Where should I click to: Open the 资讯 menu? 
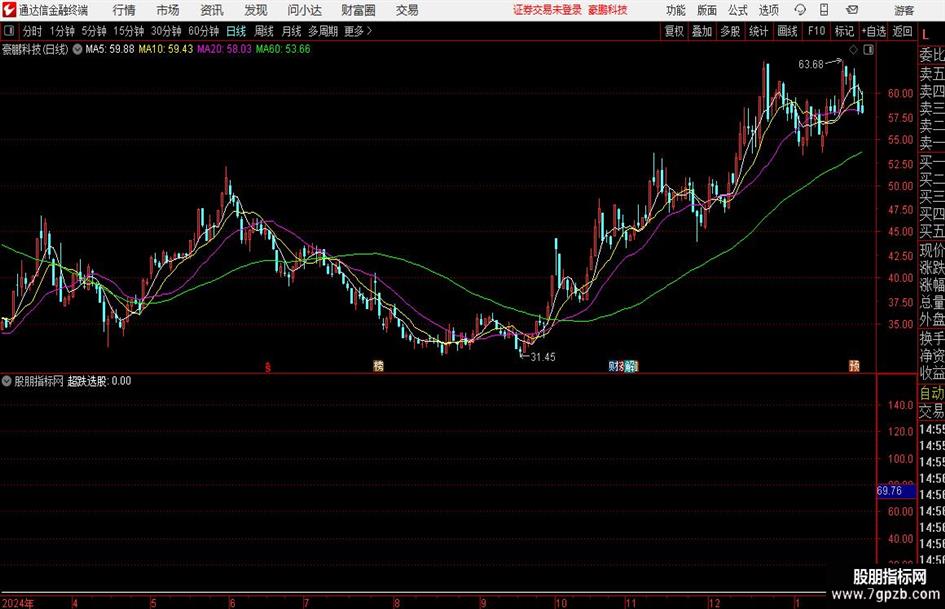tap(212, 10)
